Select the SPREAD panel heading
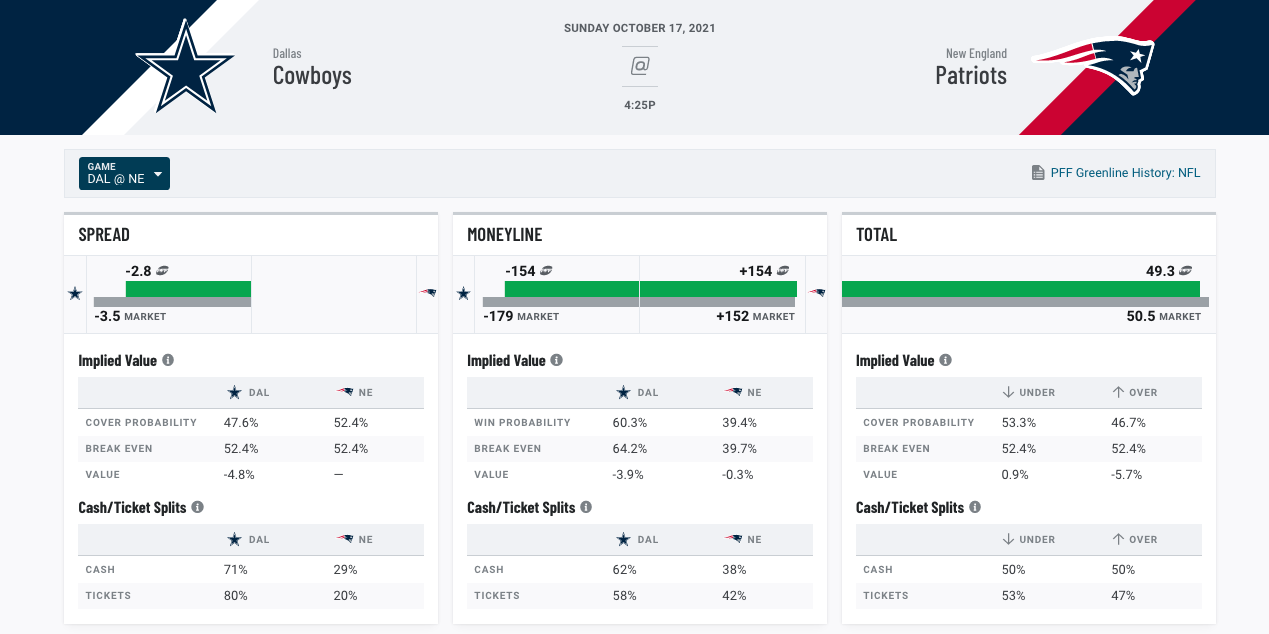The height and width of the screenshot is (634, 1269). (x=104, y=235)
